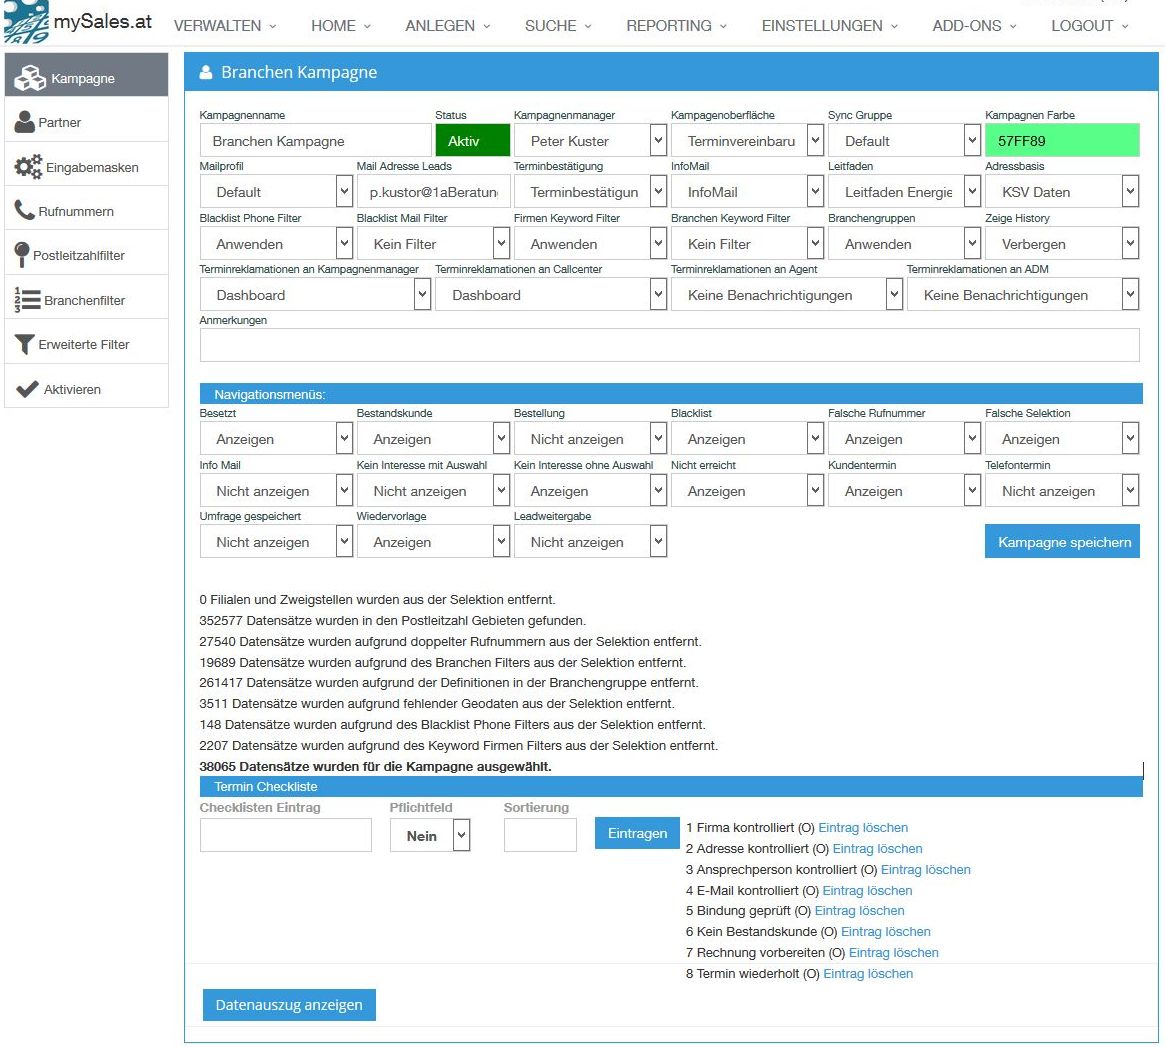Screen dimensions: 1165x1048
Task: Click the mySales.at logo
Action: pyautogui.click(x=78, y=22)
